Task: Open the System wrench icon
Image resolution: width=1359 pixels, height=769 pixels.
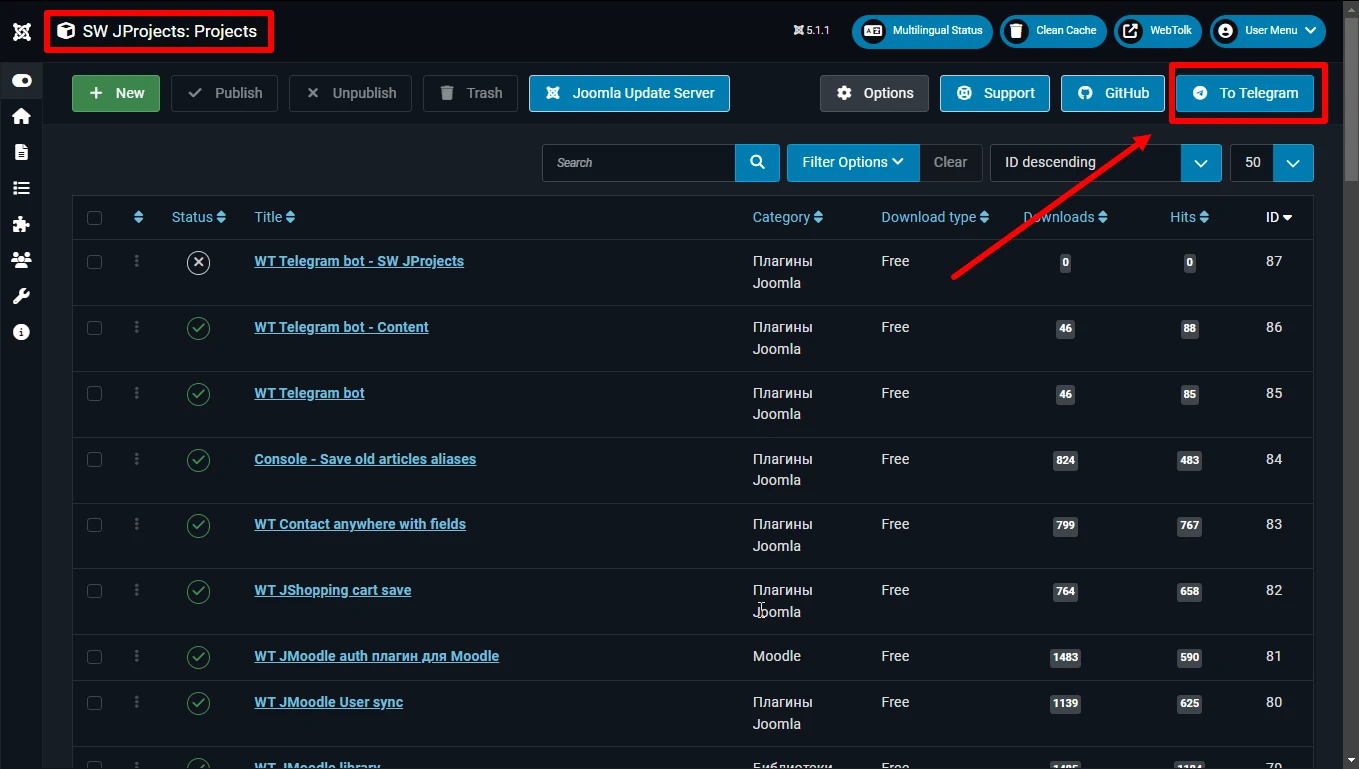Action: tap(21, 296)
